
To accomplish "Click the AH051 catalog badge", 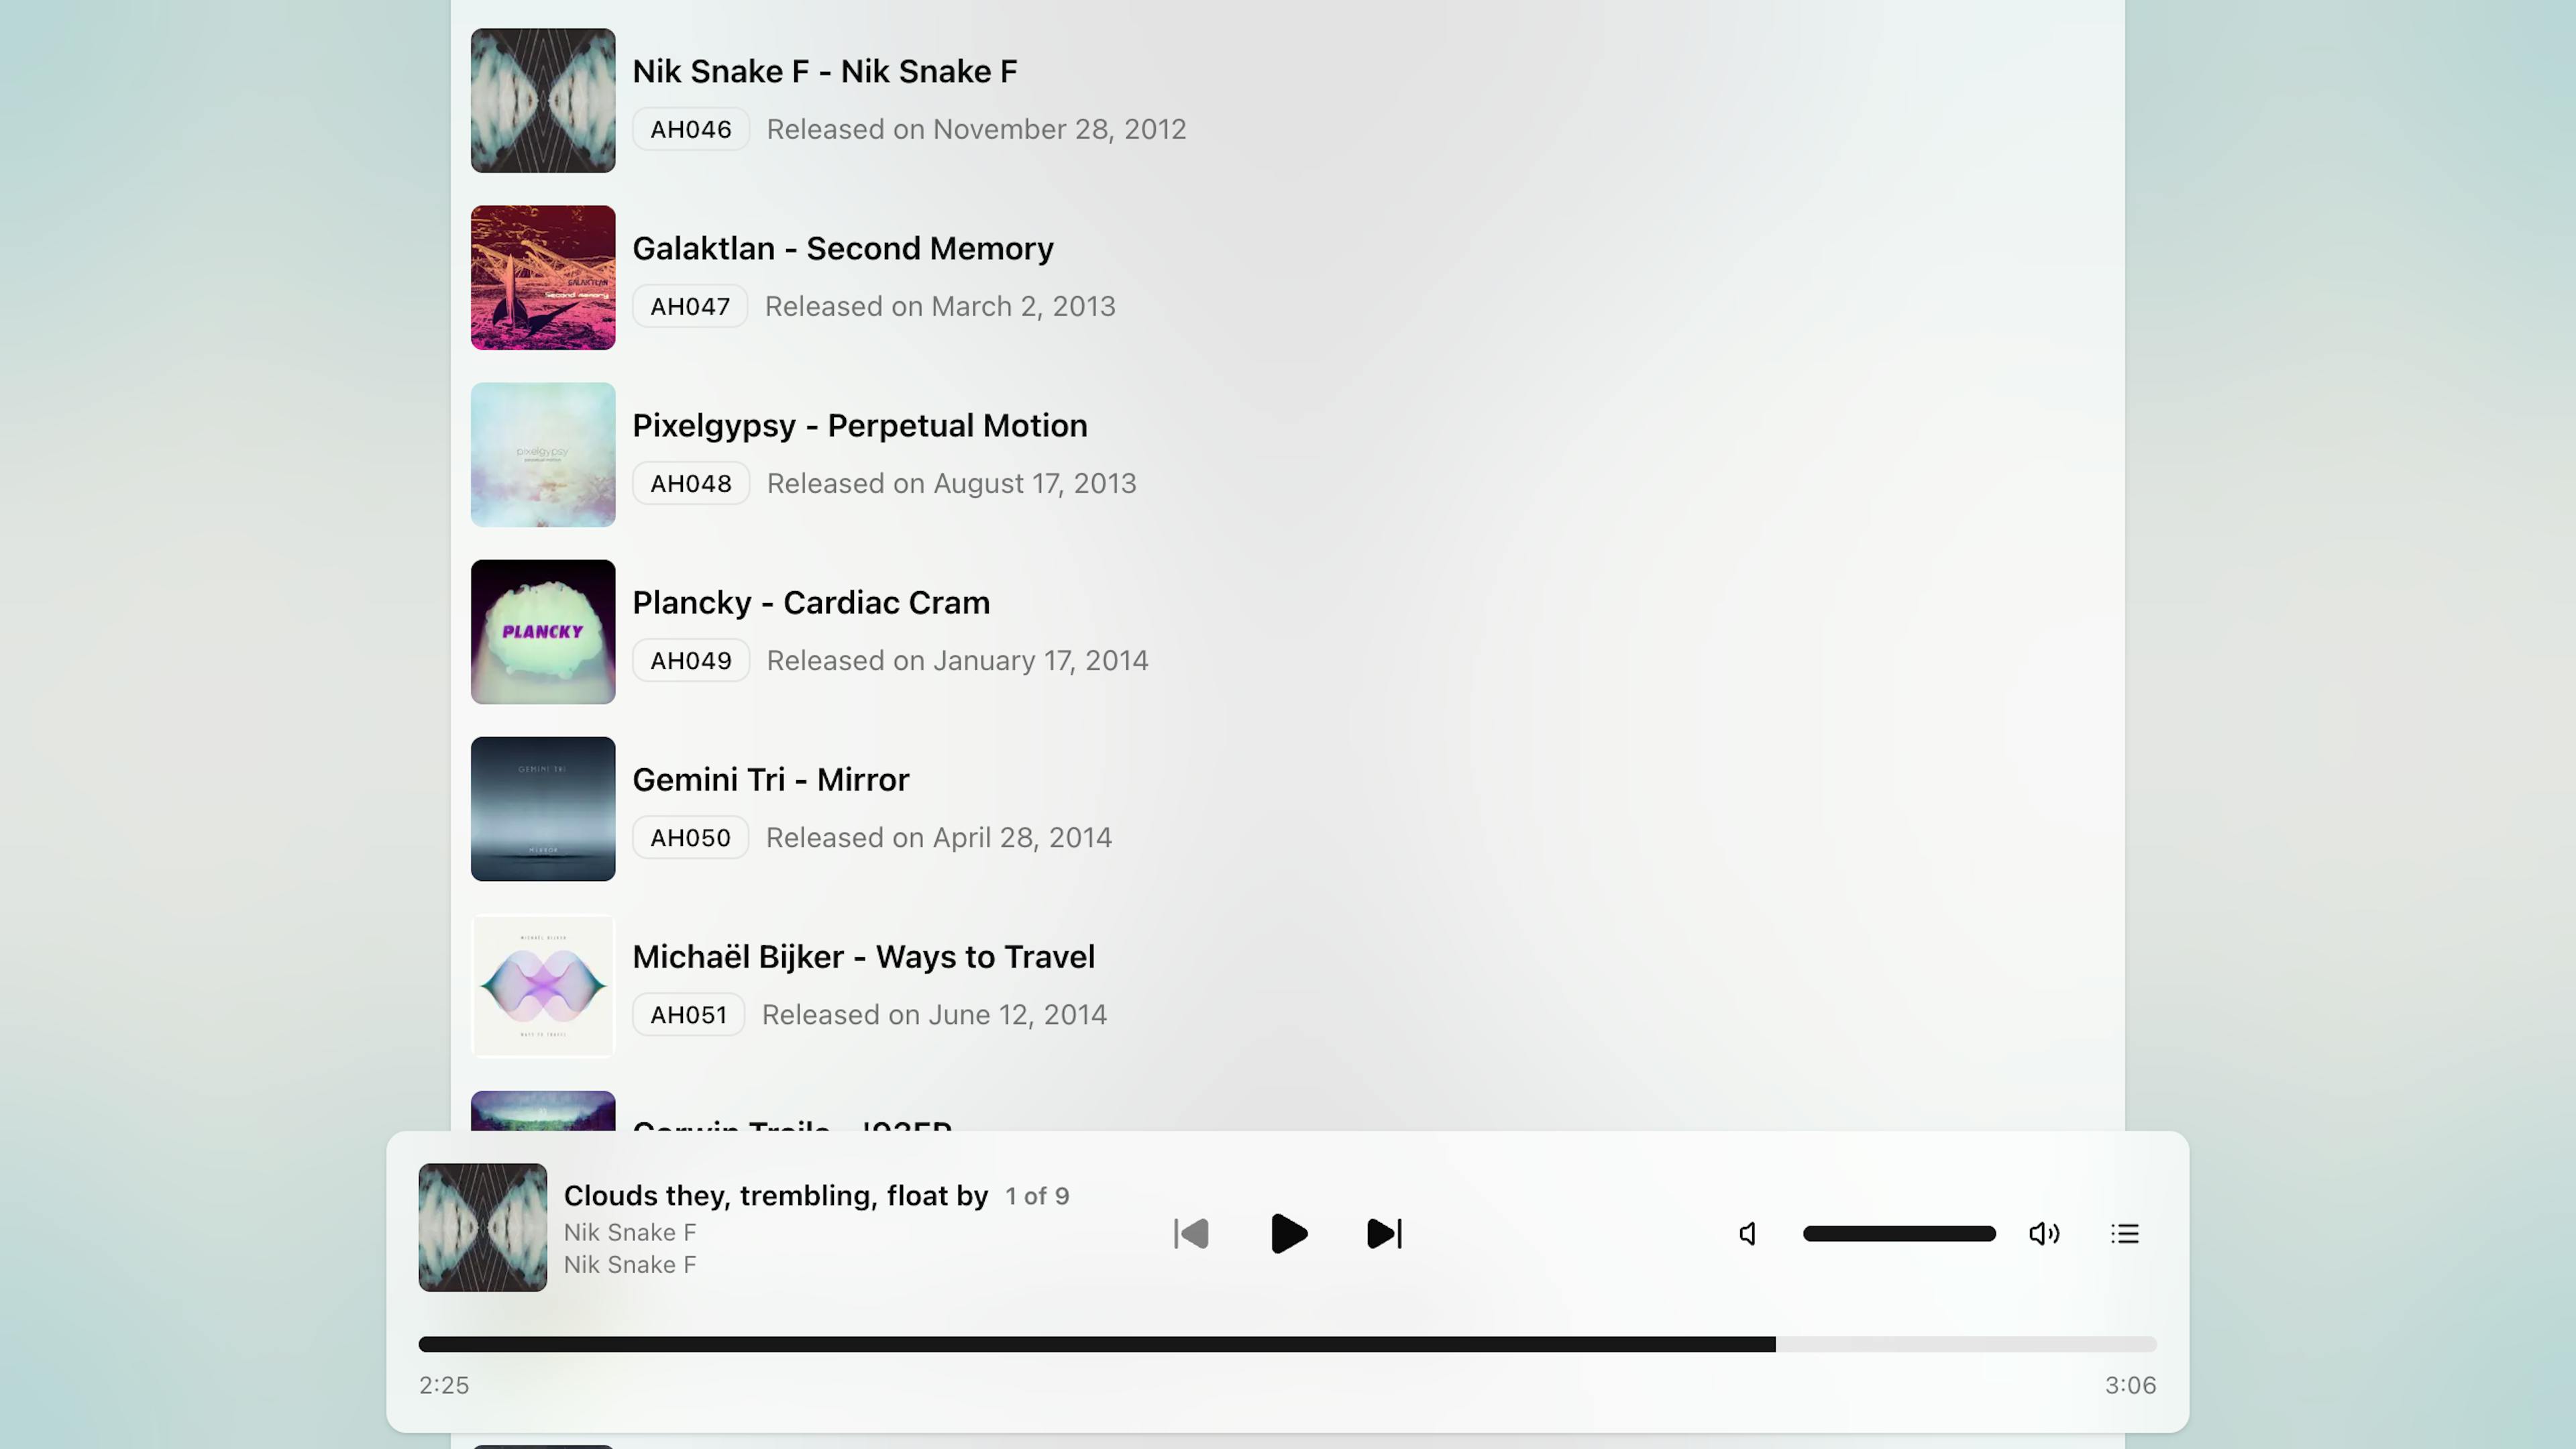I will pyautogui.click(x=688, y=1014).
